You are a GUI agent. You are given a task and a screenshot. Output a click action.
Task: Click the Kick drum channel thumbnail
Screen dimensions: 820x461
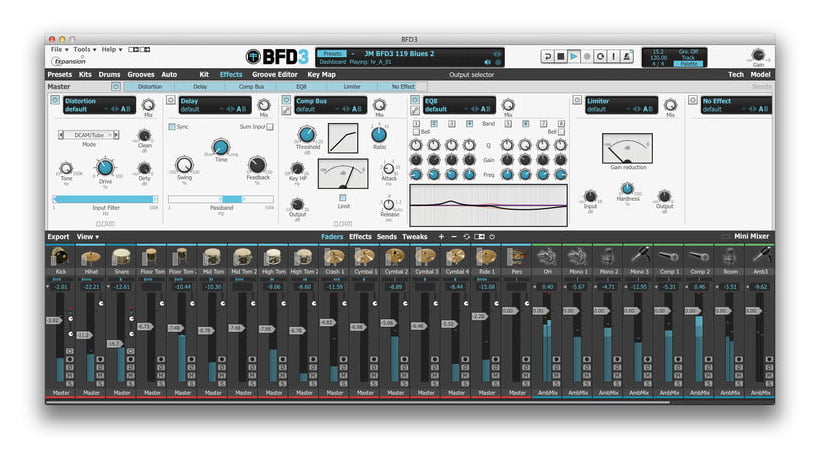pos(60,257)
